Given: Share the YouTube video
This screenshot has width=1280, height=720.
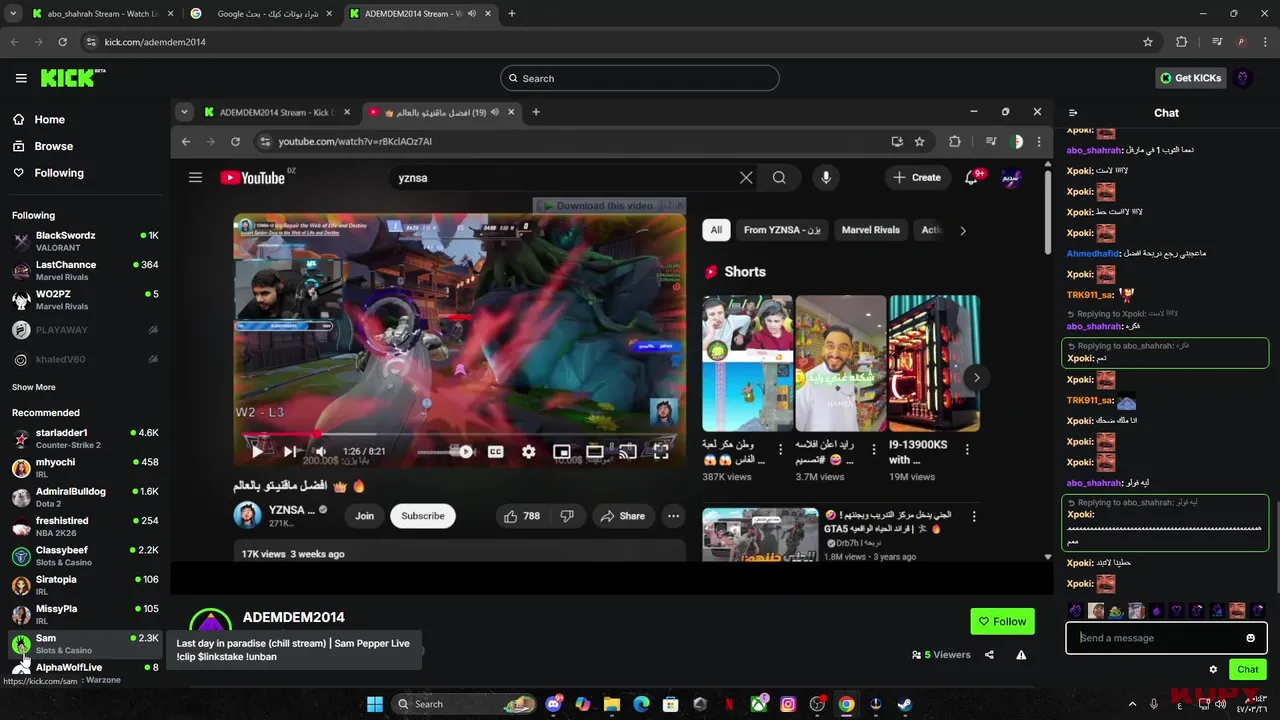Looking at the screenshot, I should [x=622, y=516].
